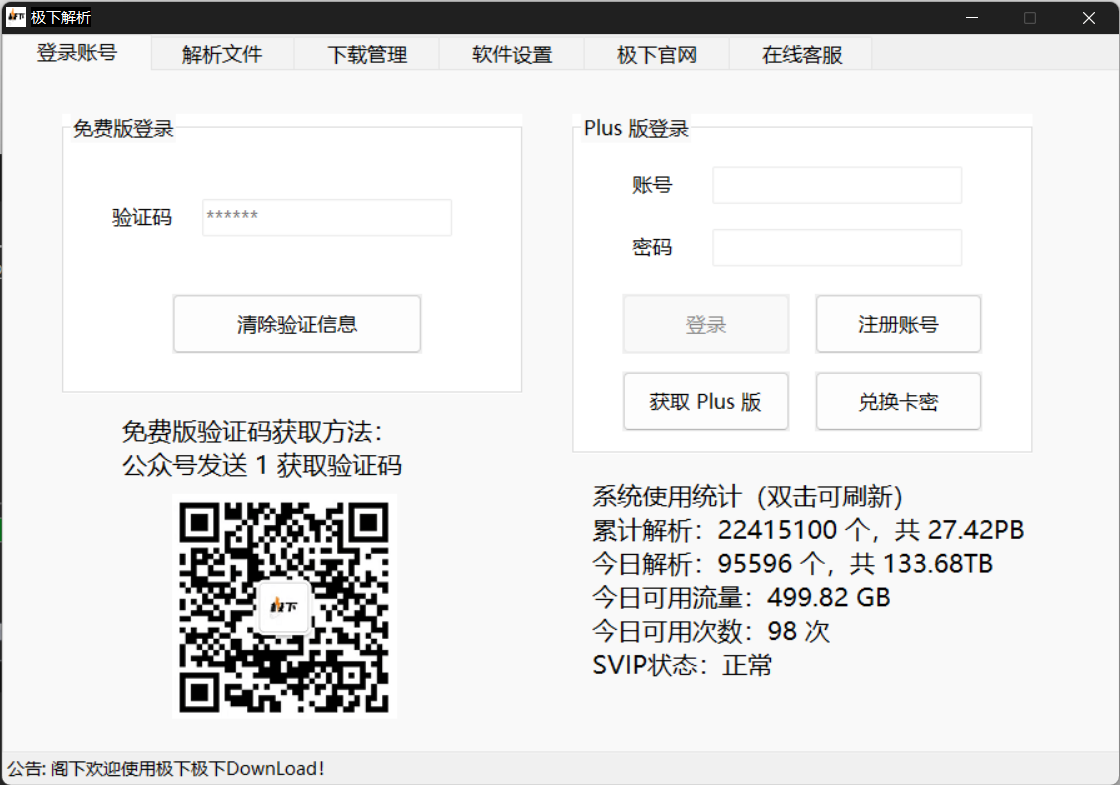Click the 公告 status bar message
Image resolution: width=1120 pixels, height=785 pixels.
point(166,769)
